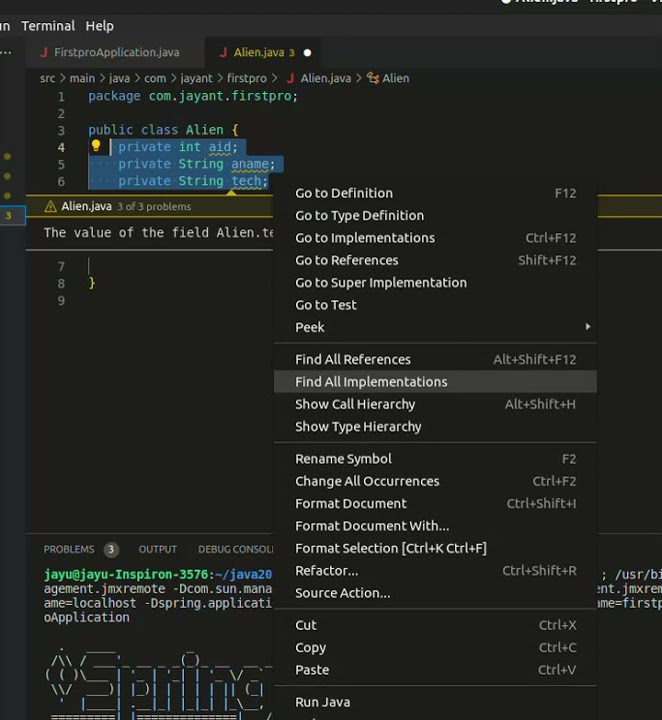Open the Help menu
Screen dimensions: 662x720
(x=100, y=26)
